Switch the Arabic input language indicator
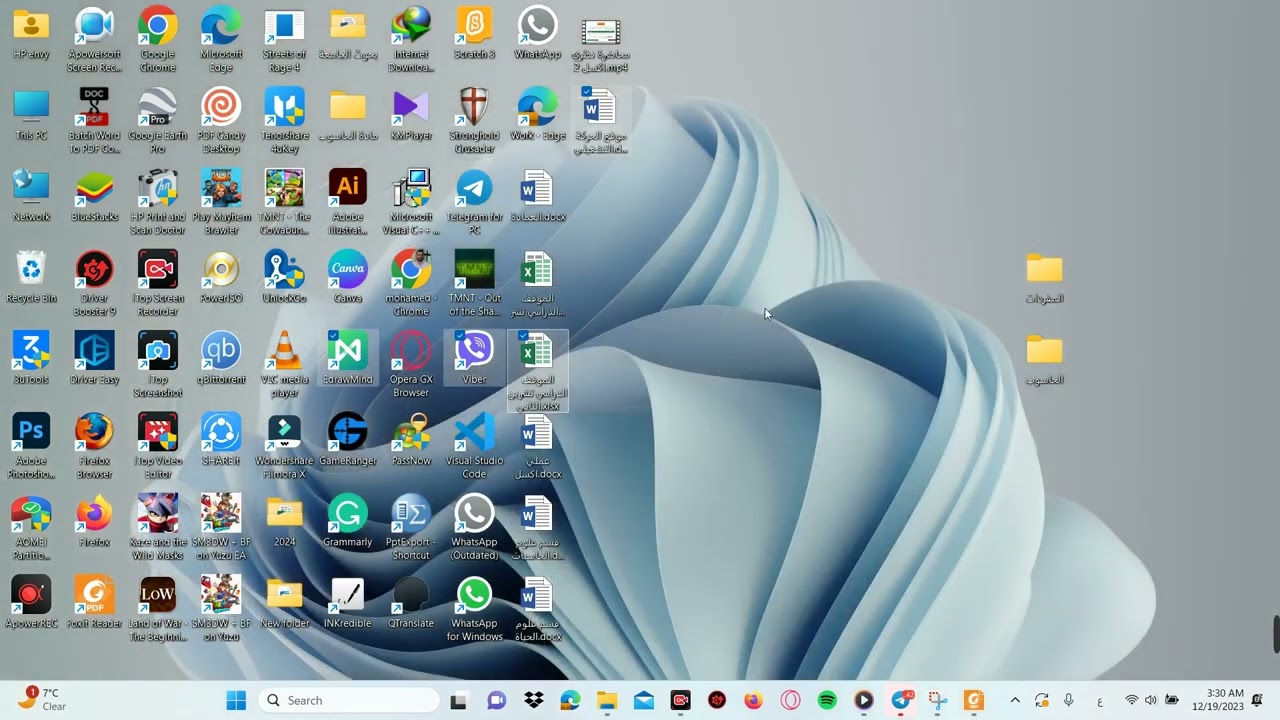1280x720 pixels. (1100, 700)
